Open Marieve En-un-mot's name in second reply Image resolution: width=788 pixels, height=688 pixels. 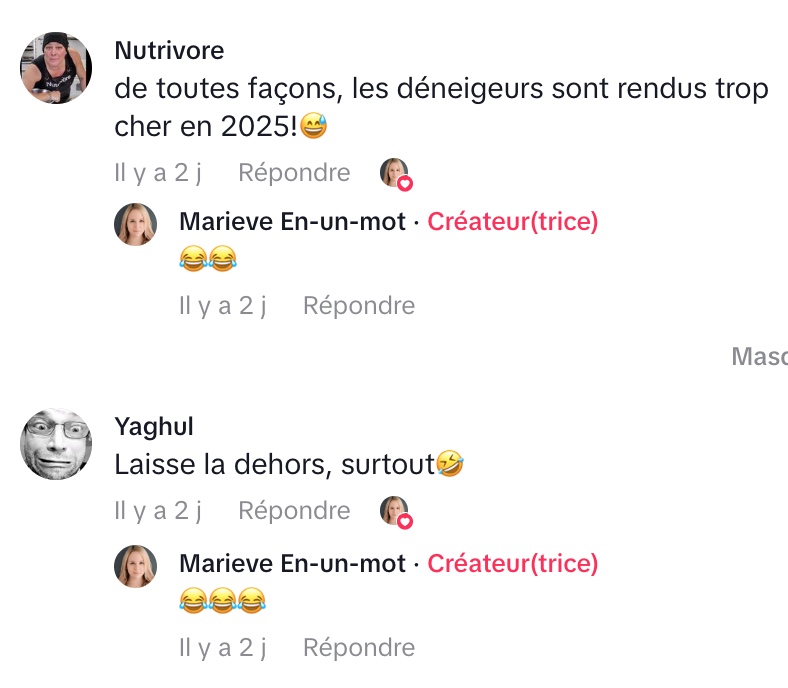(x=292, y=564)
